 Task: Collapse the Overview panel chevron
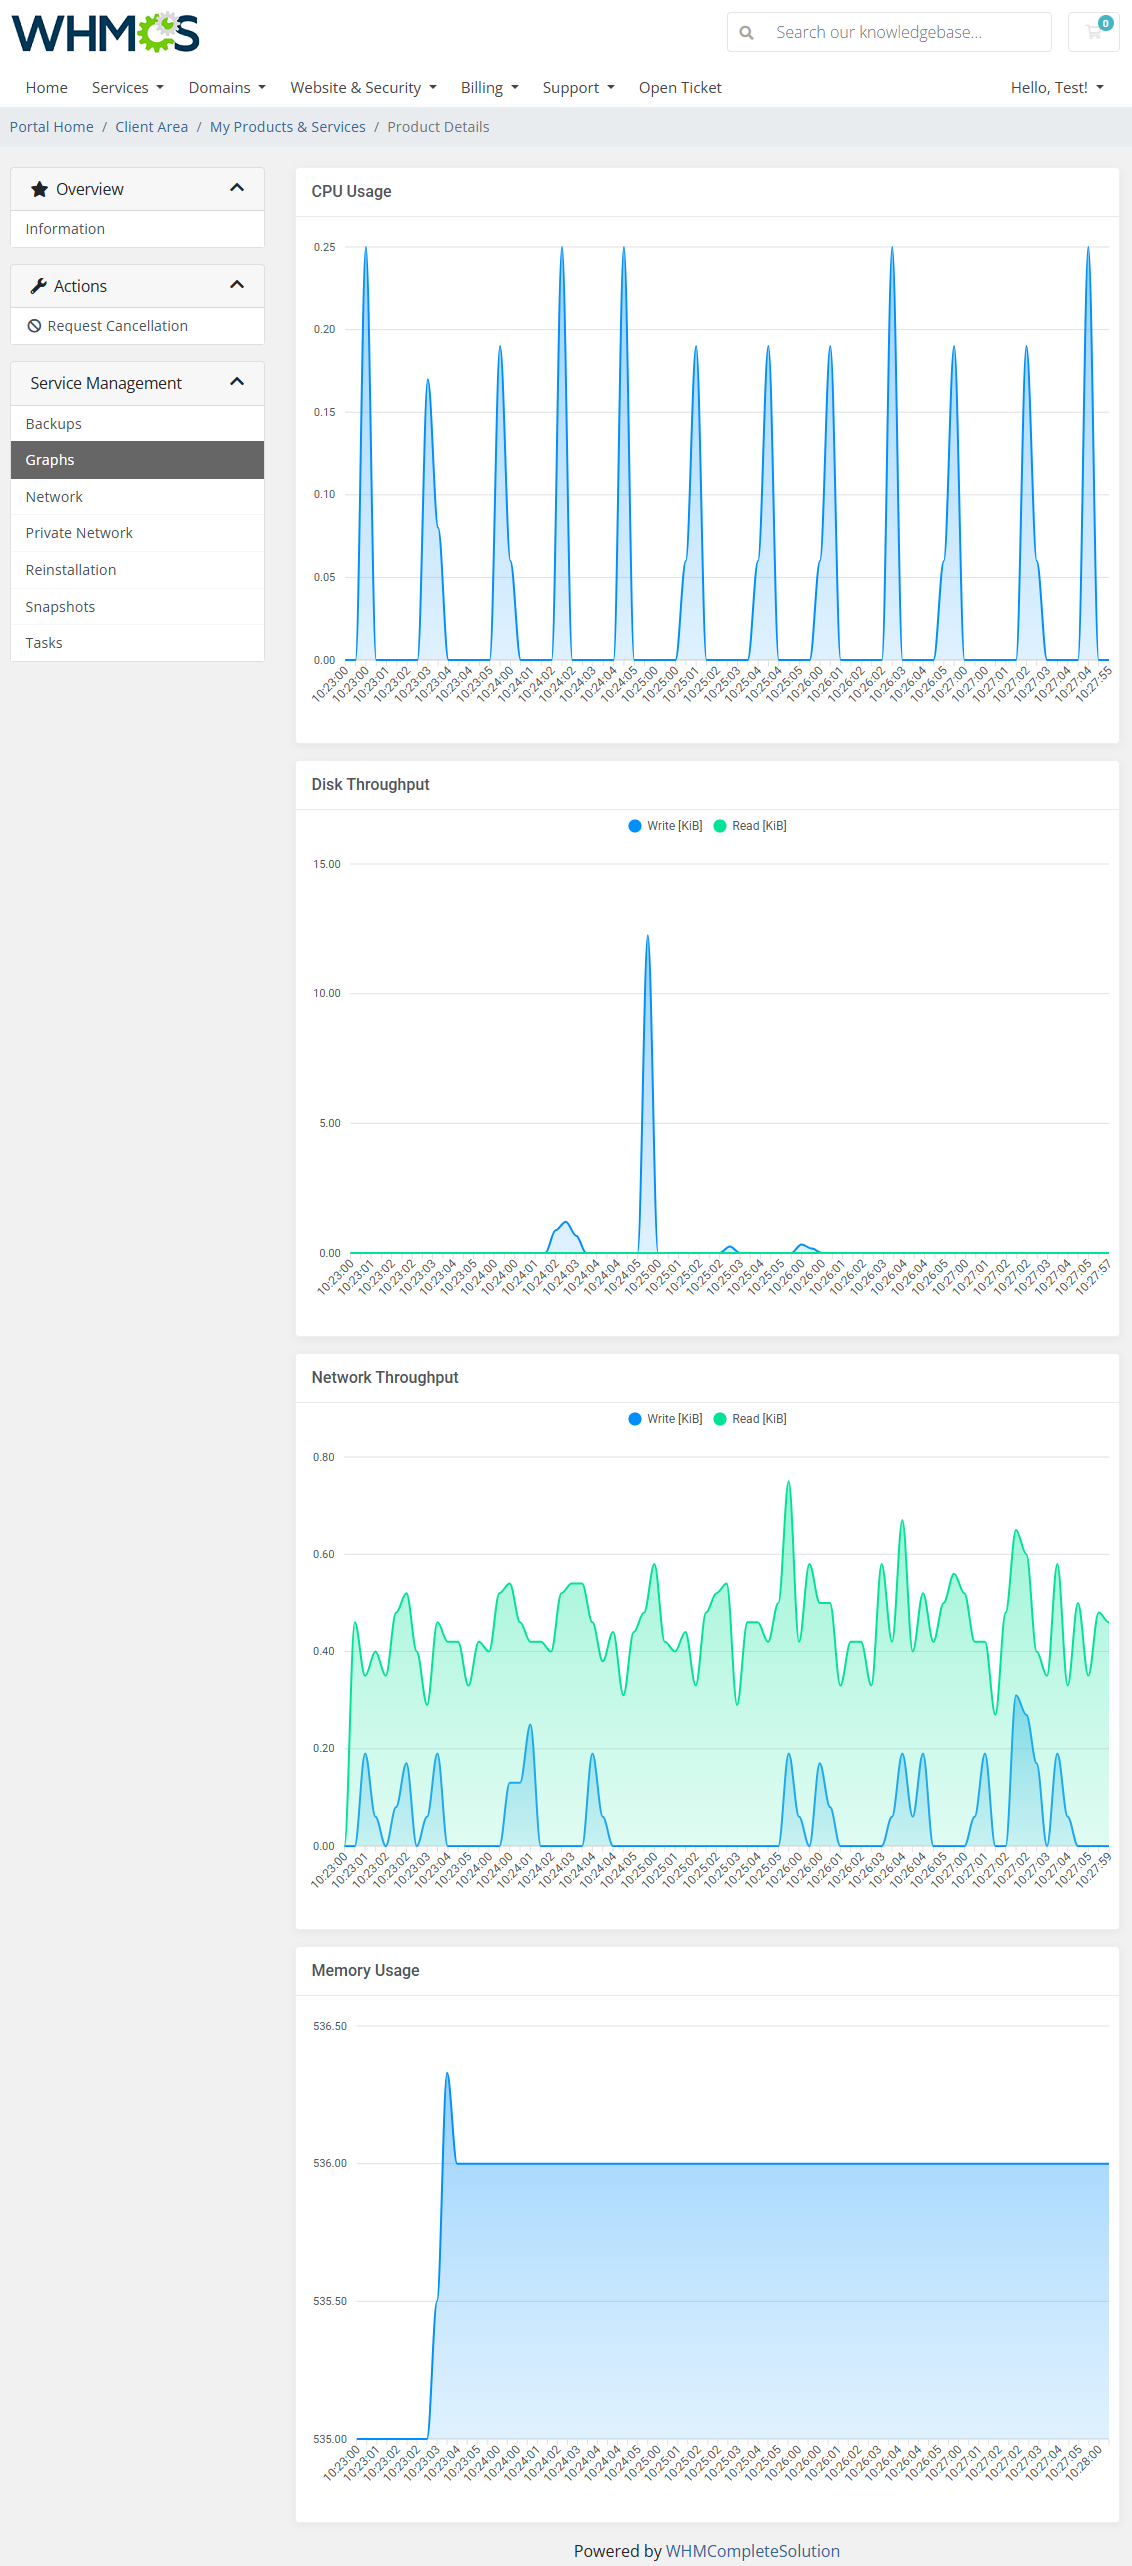237,188
